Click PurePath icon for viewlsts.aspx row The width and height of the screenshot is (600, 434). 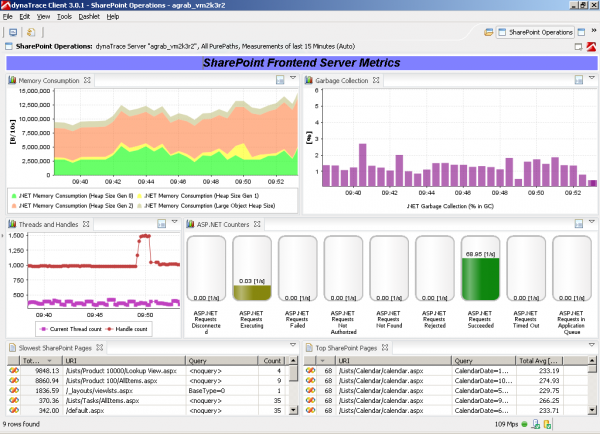coord(14,390)
